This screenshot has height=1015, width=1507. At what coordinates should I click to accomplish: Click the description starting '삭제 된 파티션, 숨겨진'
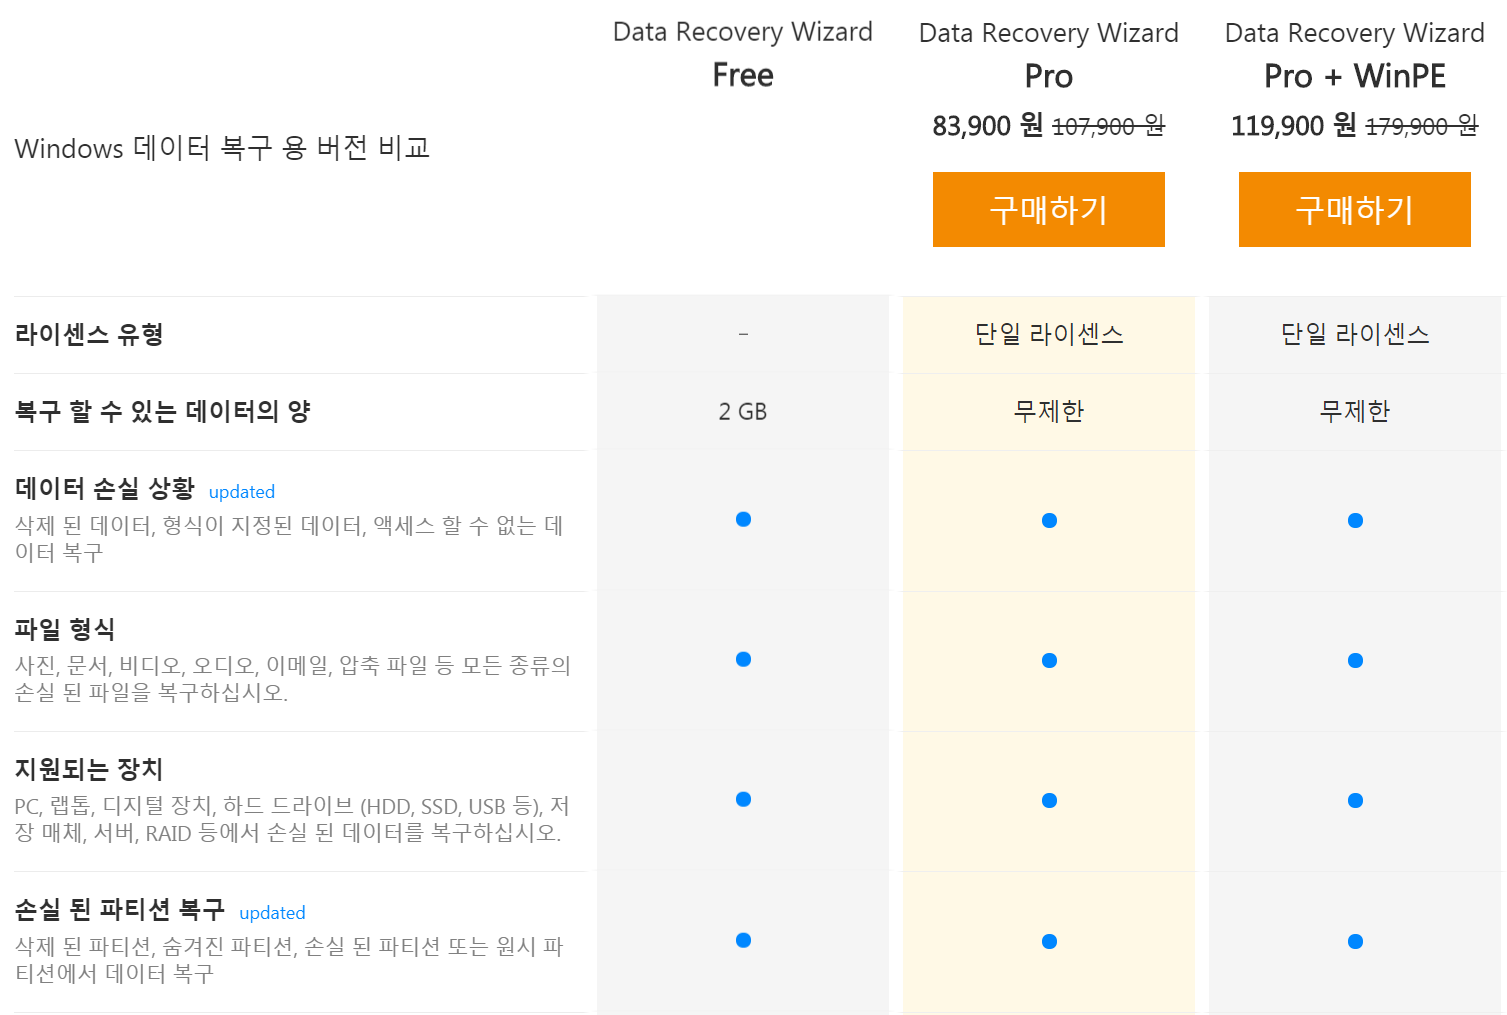[290, 960]
